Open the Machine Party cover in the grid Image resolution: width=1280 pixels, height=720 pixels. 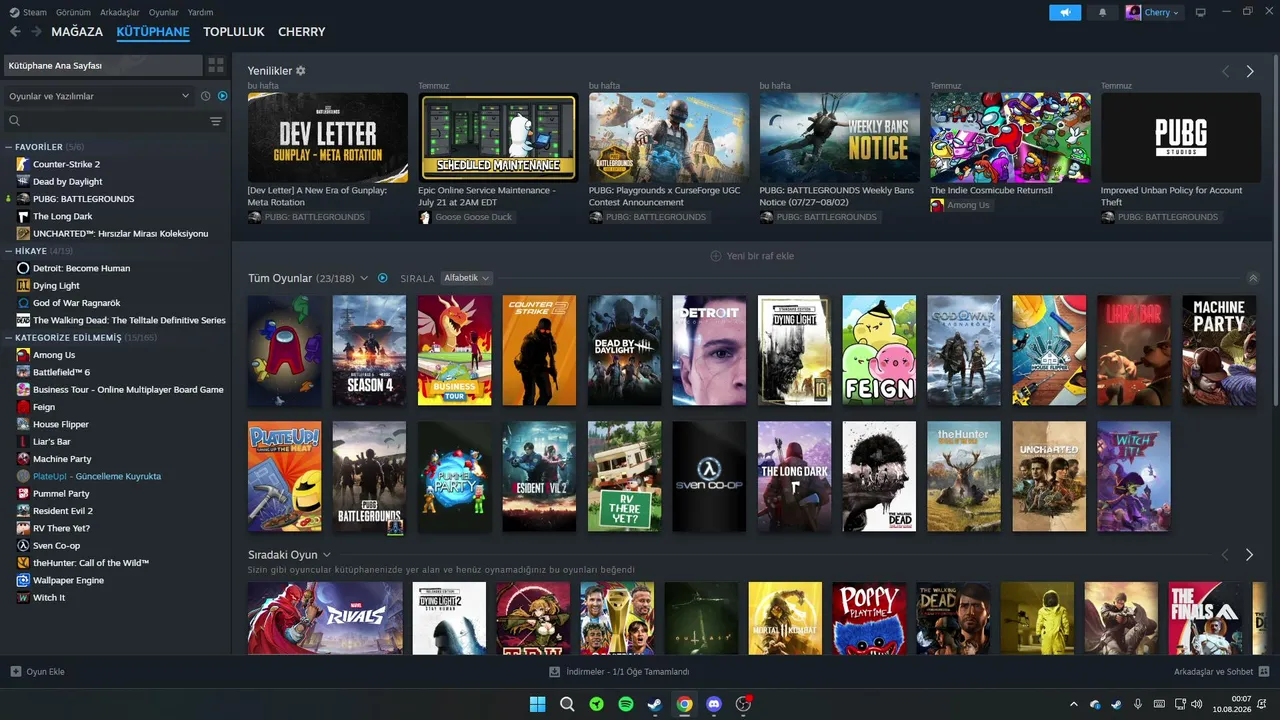[x=1219, y=350]
